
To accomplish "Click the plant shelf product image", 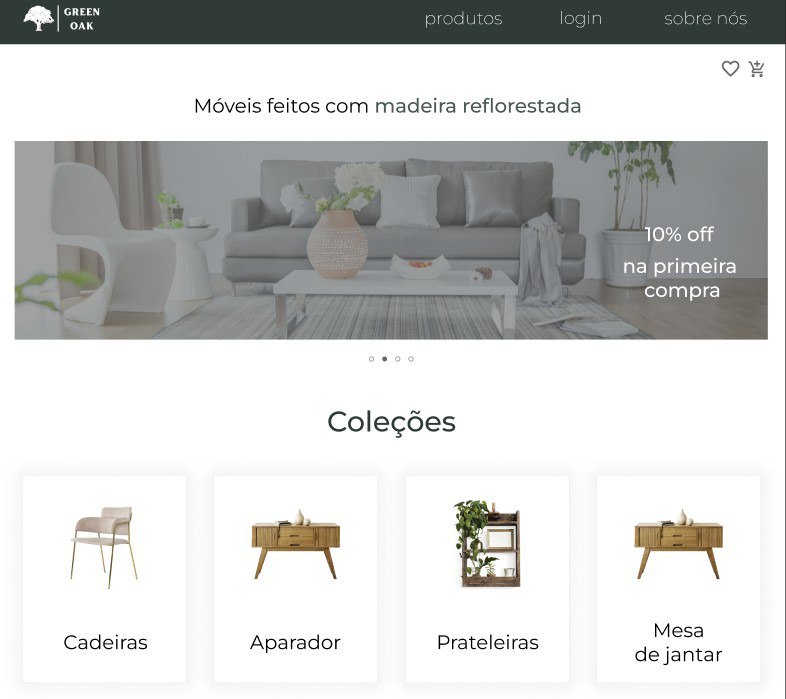I will [x=487, y=544].
